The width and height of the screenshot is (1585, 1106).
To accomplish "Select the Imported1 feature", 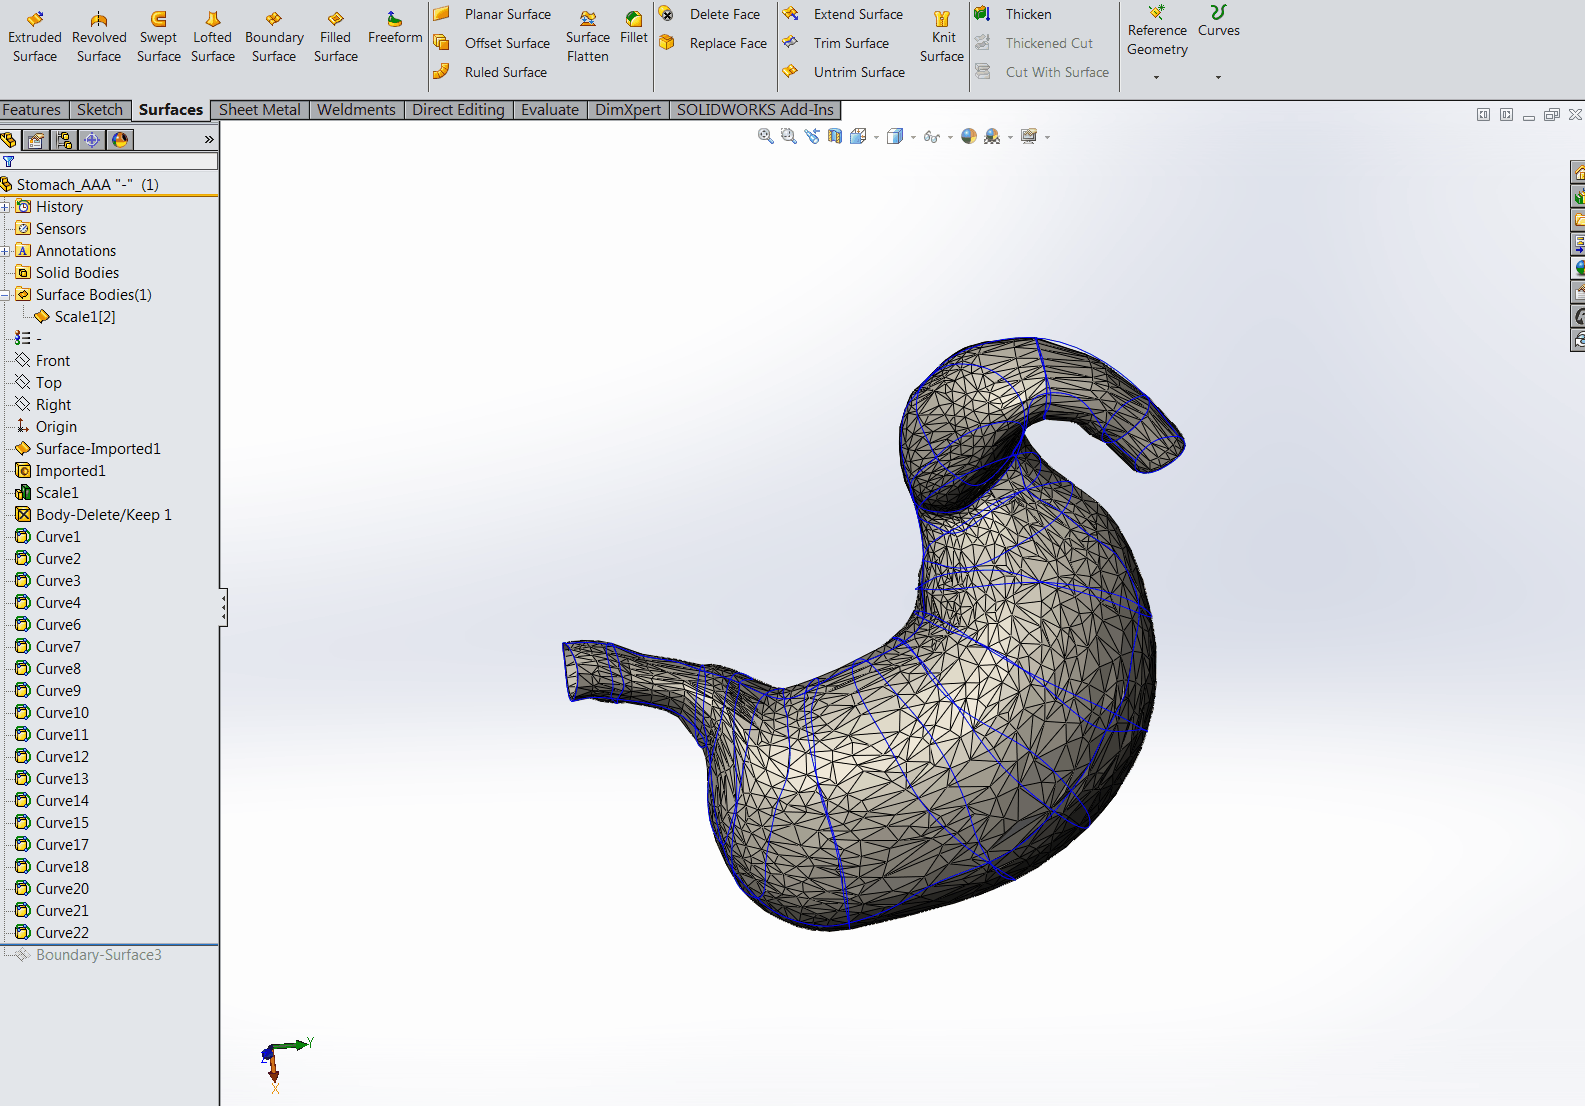I will pyautogui.click(x=60, y=471).
